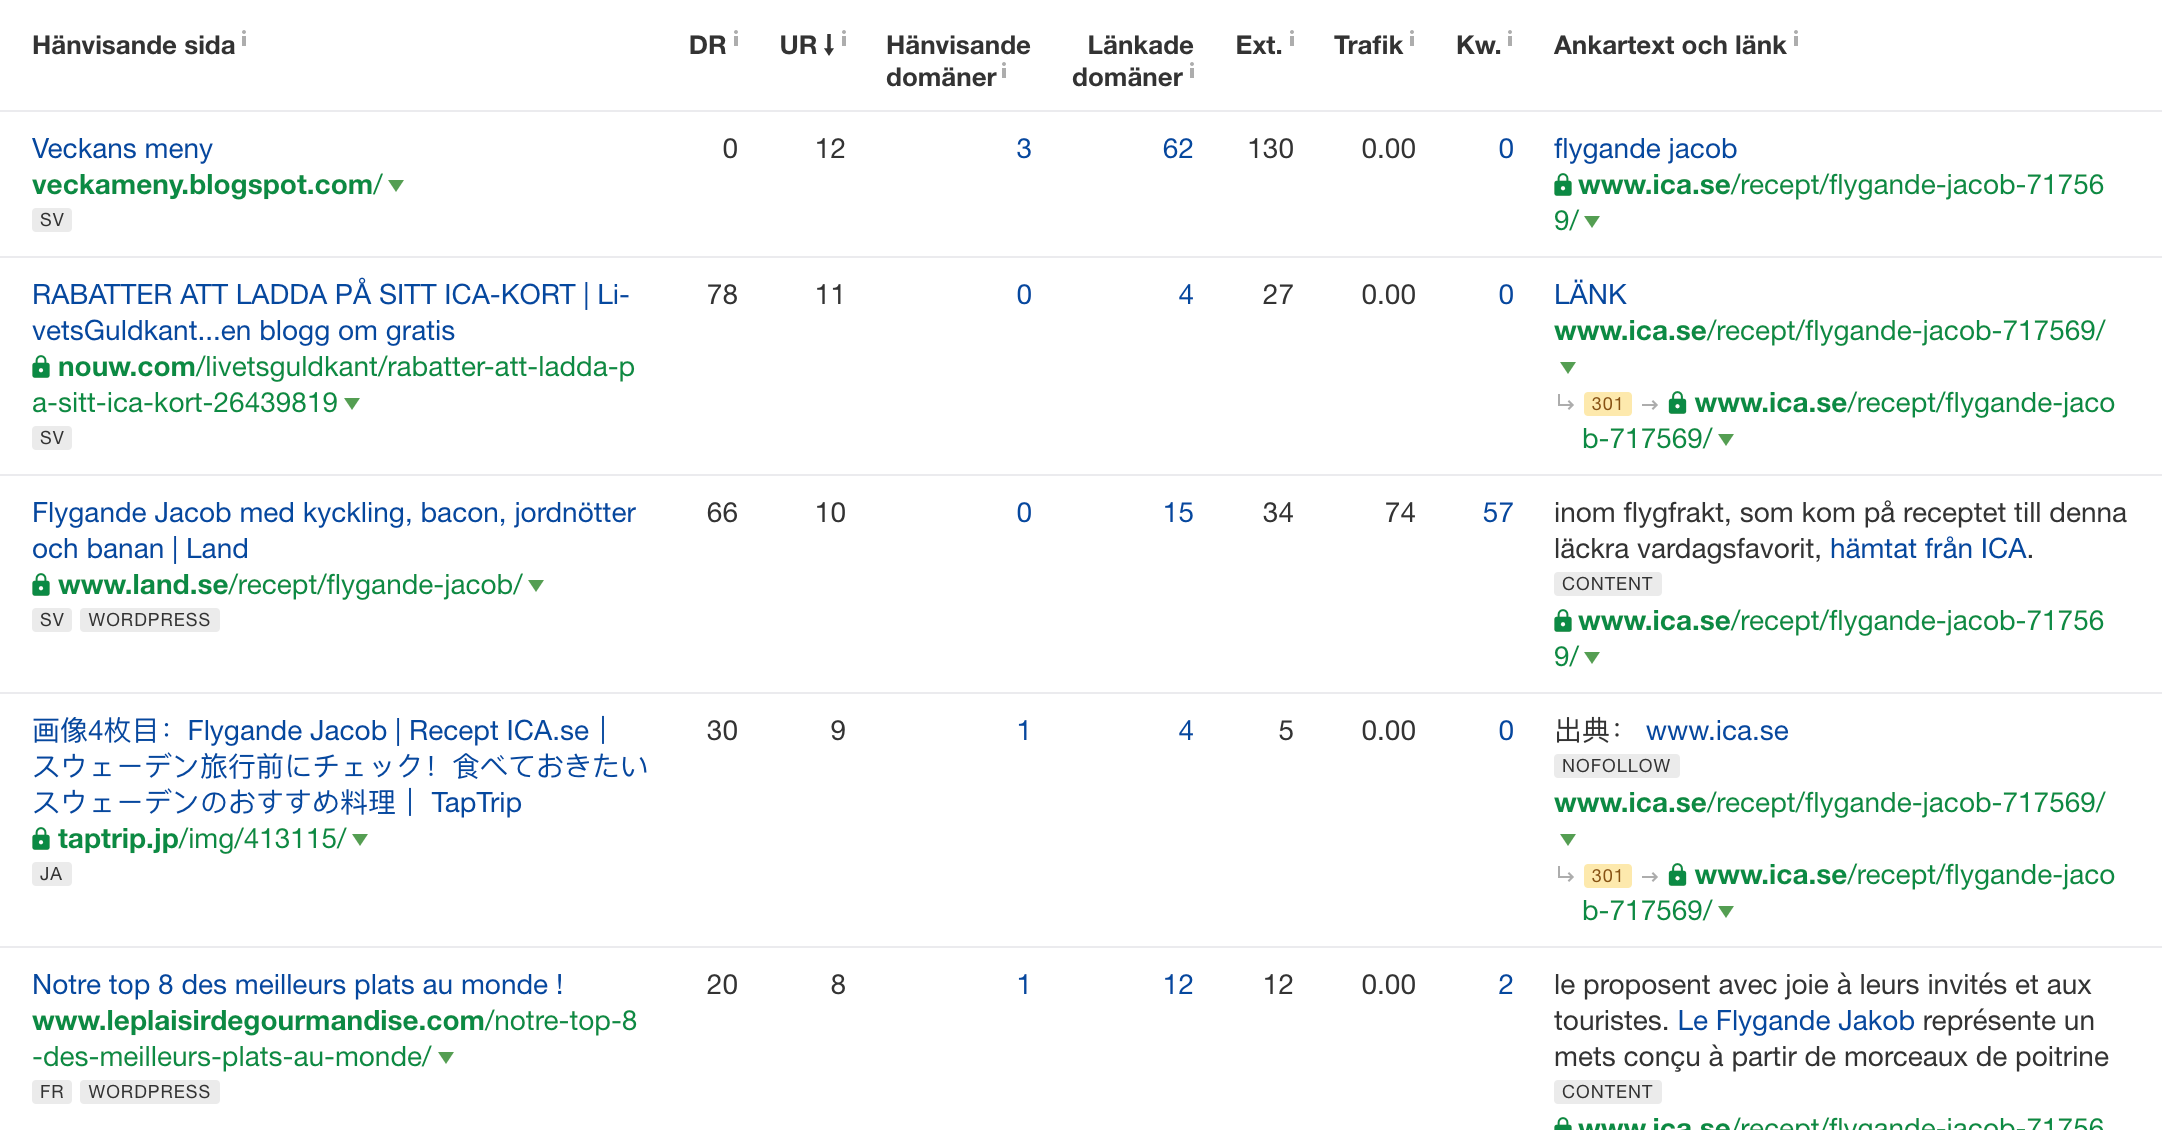
Task: Sort table by DR column
Action: tap(707, 45)
